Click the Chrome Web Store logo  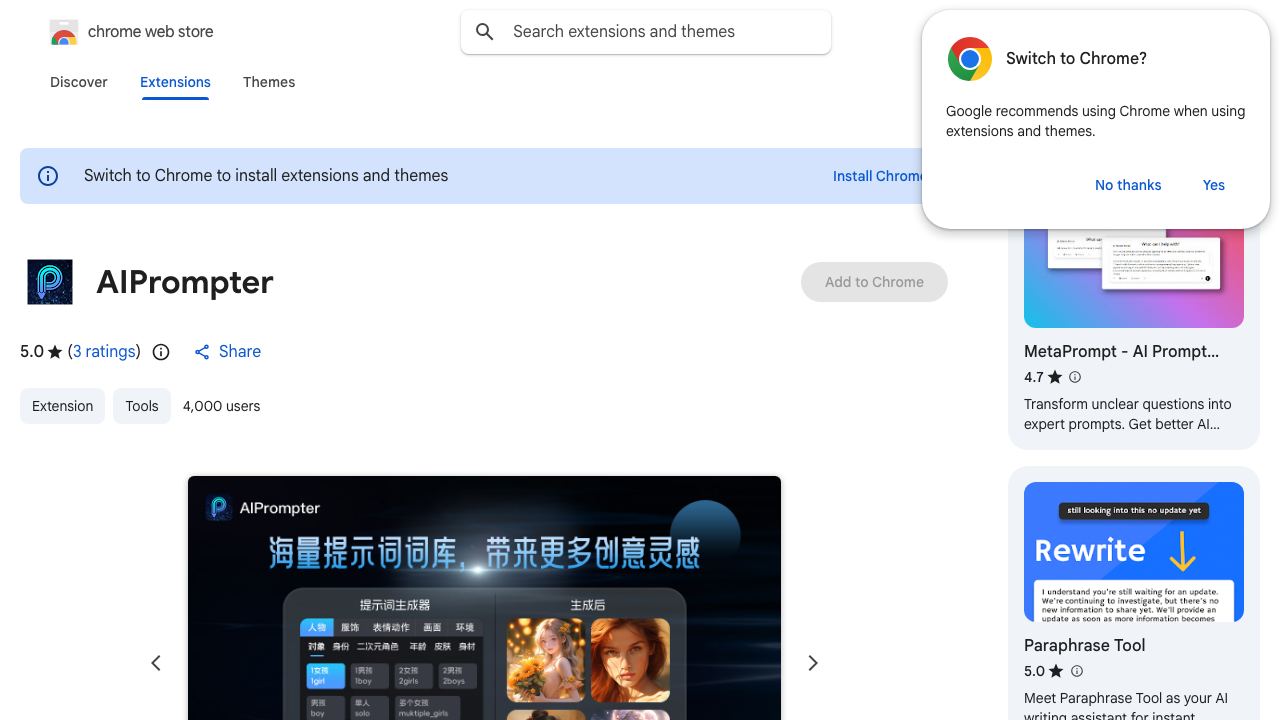pos(64,33)
